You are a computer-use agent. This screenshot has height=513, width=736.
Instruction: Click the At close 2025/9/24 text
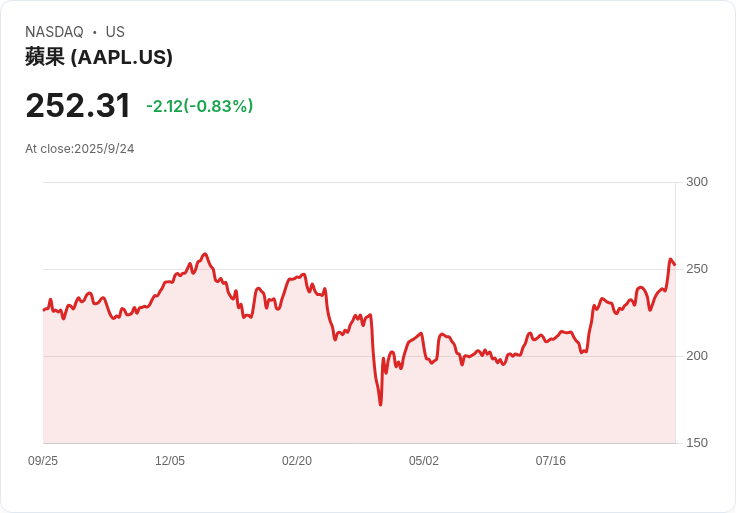click(x=80, y=149)
